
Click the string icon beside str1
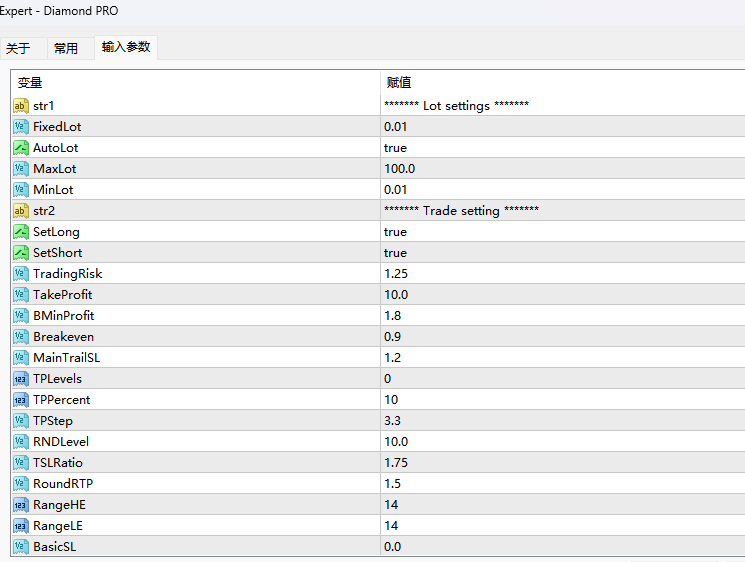tap(20, 106)
